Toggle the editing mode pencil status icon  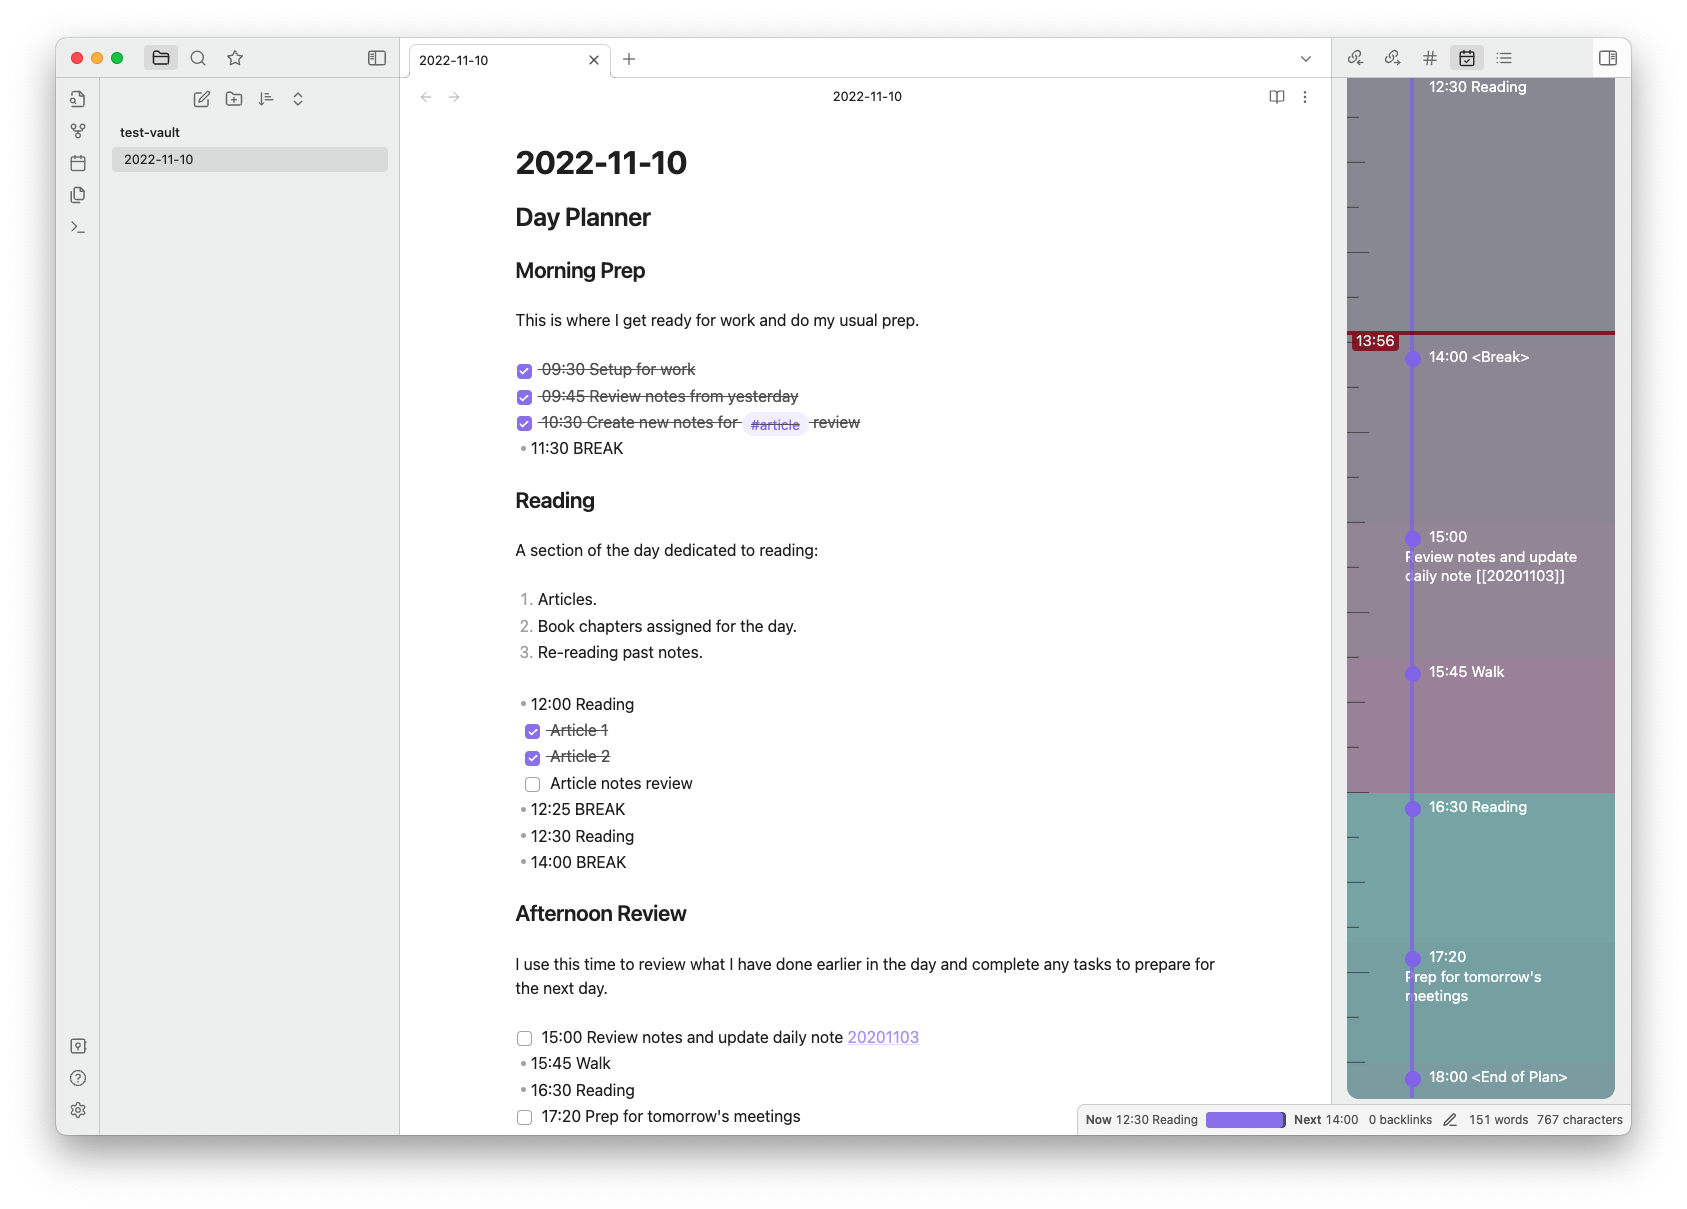coord(1450,1120)
